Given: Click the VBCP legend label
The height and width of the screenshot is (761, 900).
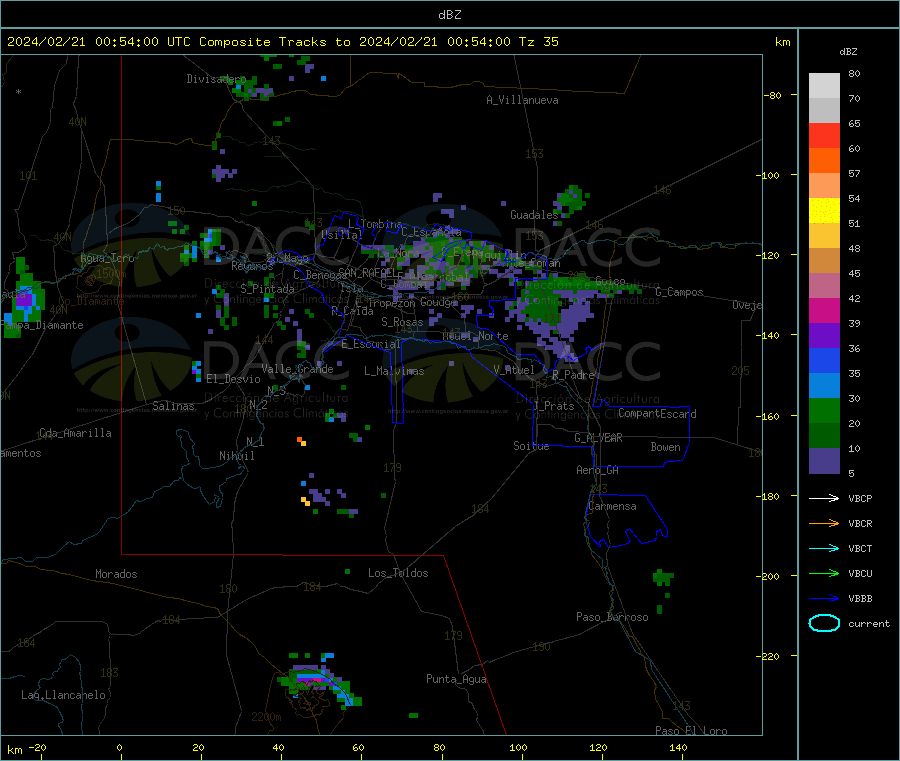Looking at the screenshot, I should coord(860,498).
